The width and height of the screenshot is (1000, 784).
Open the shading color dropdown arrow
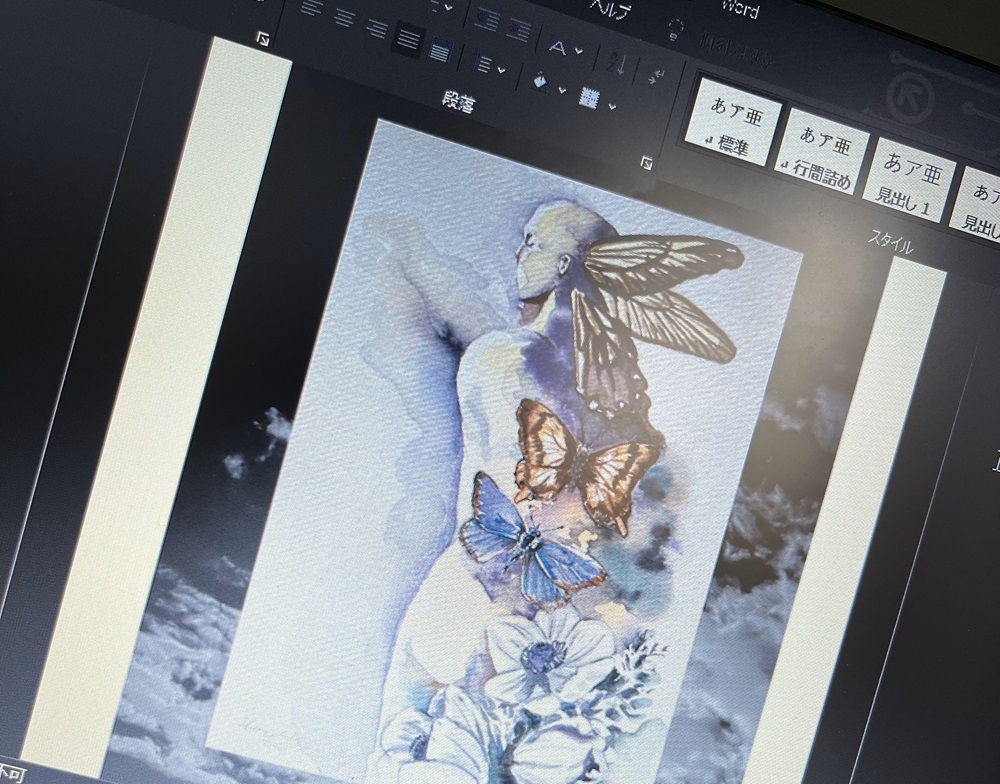[x=562, y=90]
